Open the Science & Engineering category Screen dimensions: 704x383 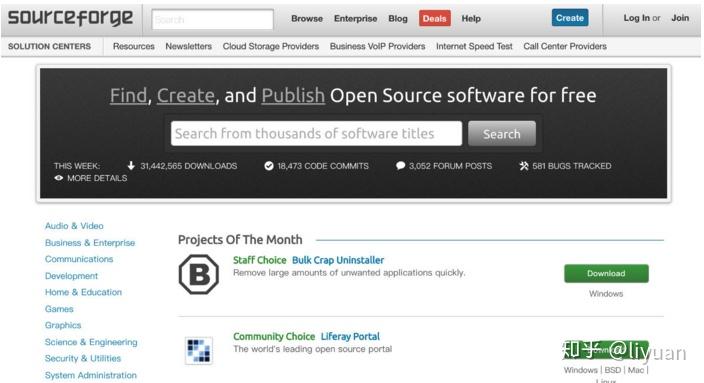tap(91, 342)
